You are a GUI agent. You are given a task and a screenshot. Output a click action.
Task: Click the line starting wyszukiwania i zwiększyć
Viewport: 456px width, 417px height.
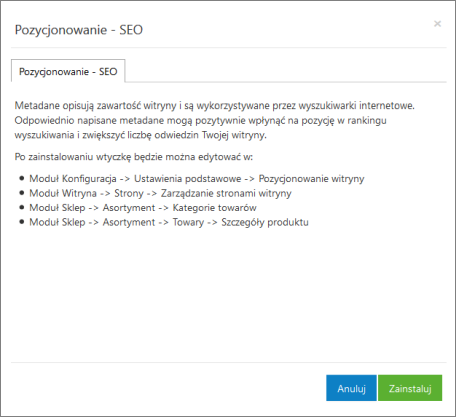click(141, 135)
